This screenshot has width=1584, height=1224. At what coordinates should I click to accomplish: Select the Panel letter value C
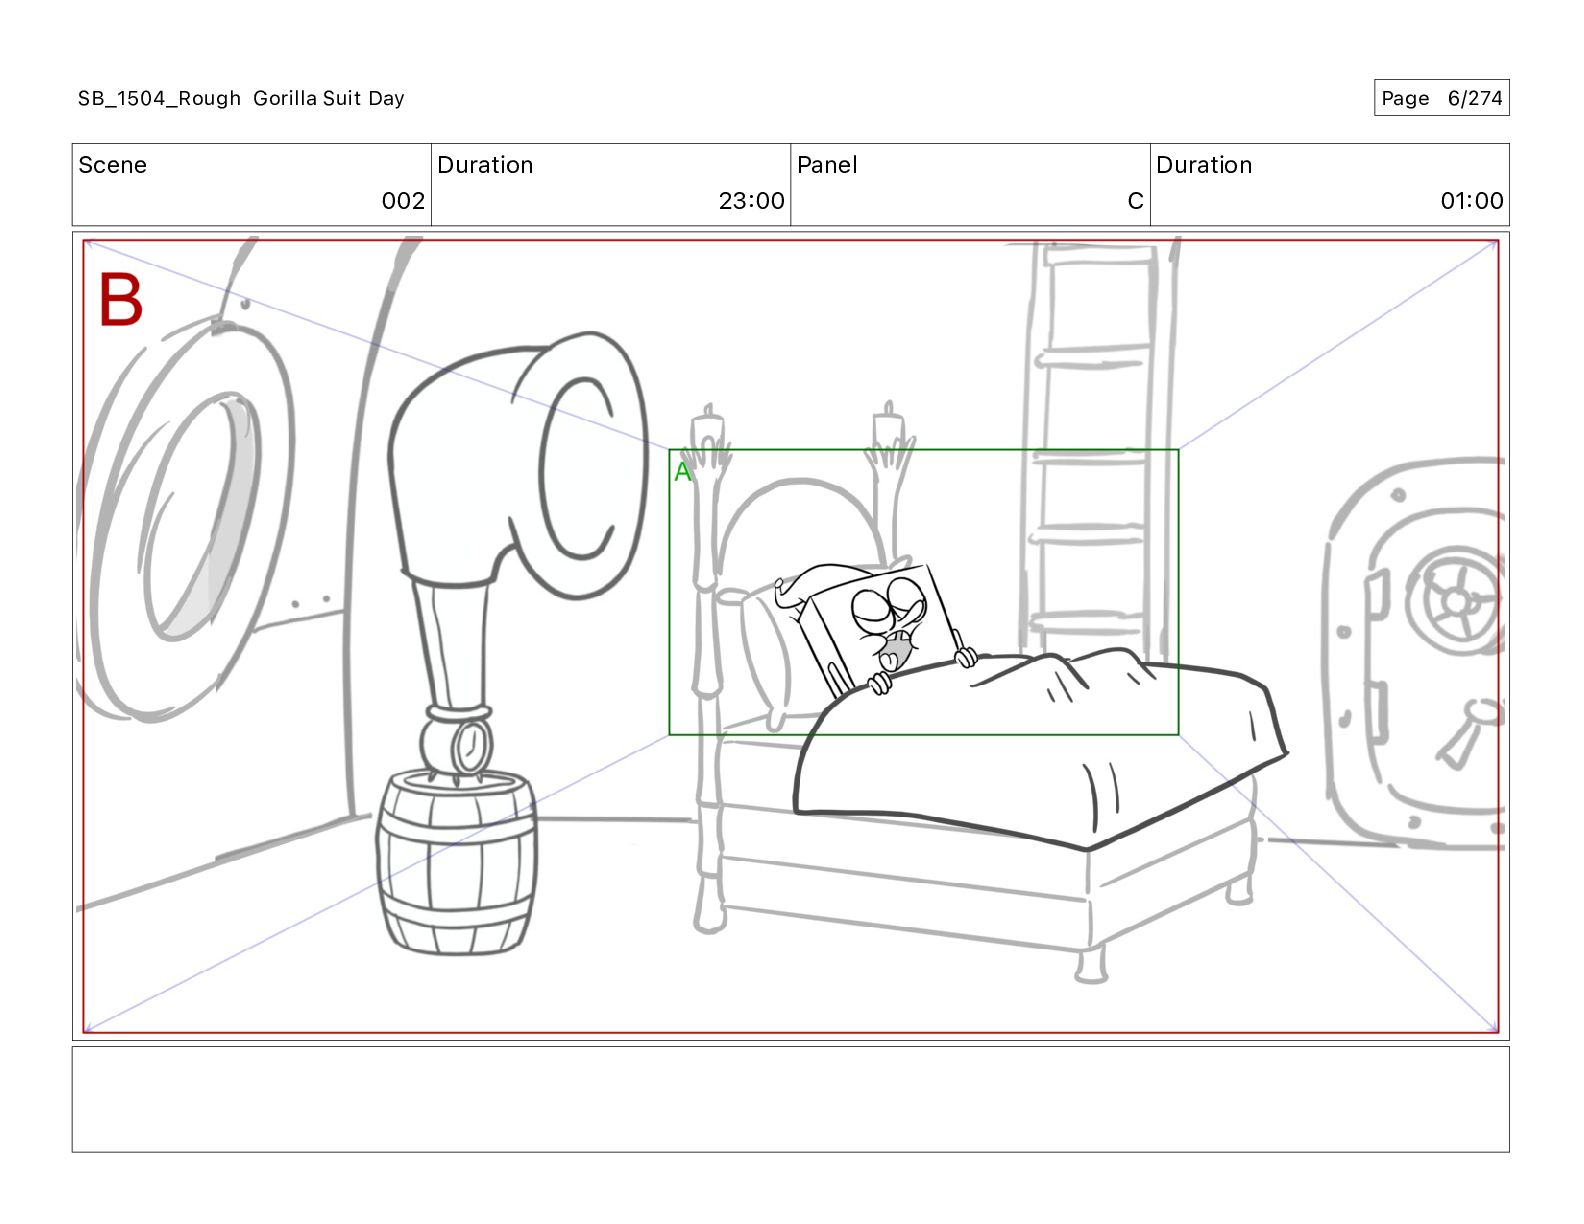click(x=1135, y=201)
